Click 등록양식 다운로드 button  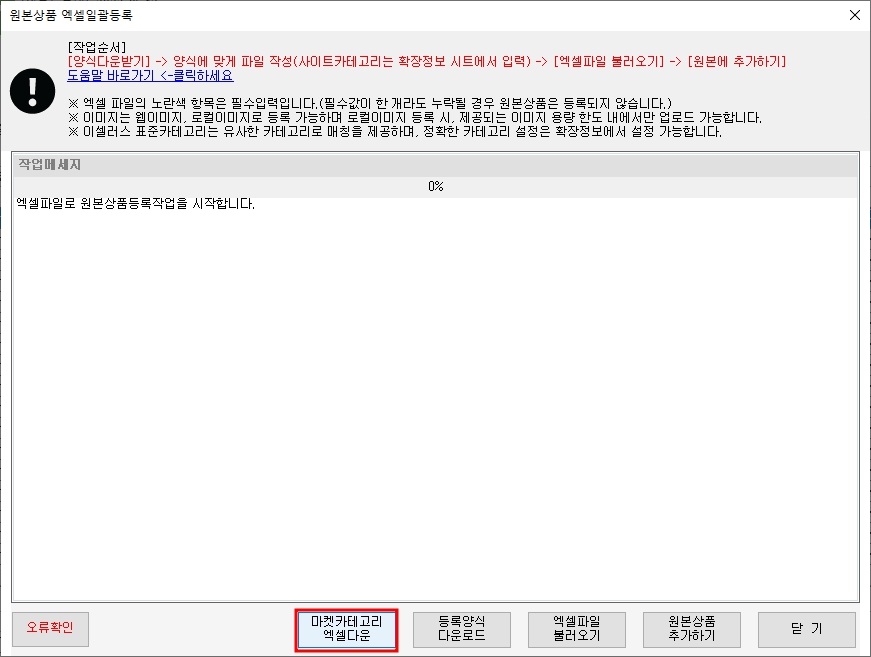pyautogui.click(x=462, y=629)
